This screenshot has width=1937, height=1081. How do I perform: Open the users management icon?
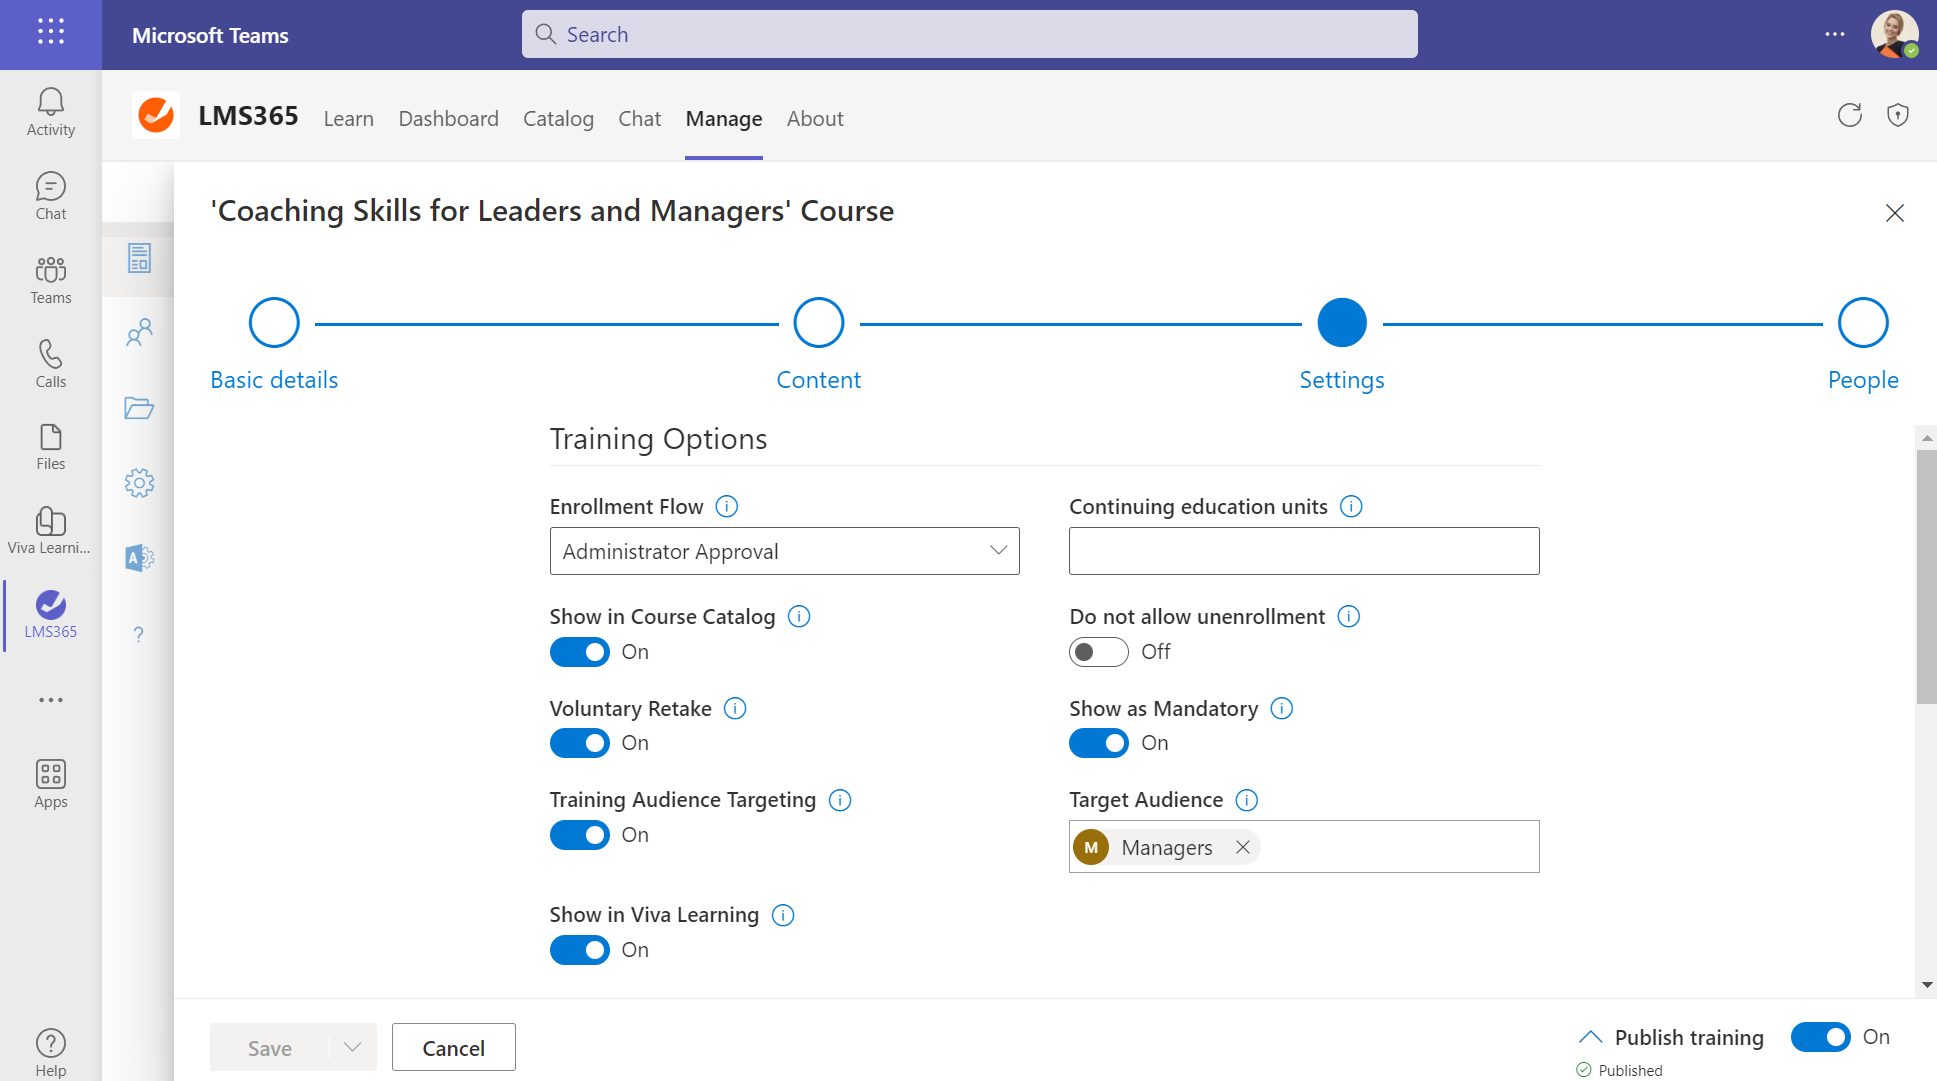pos(139,332)
